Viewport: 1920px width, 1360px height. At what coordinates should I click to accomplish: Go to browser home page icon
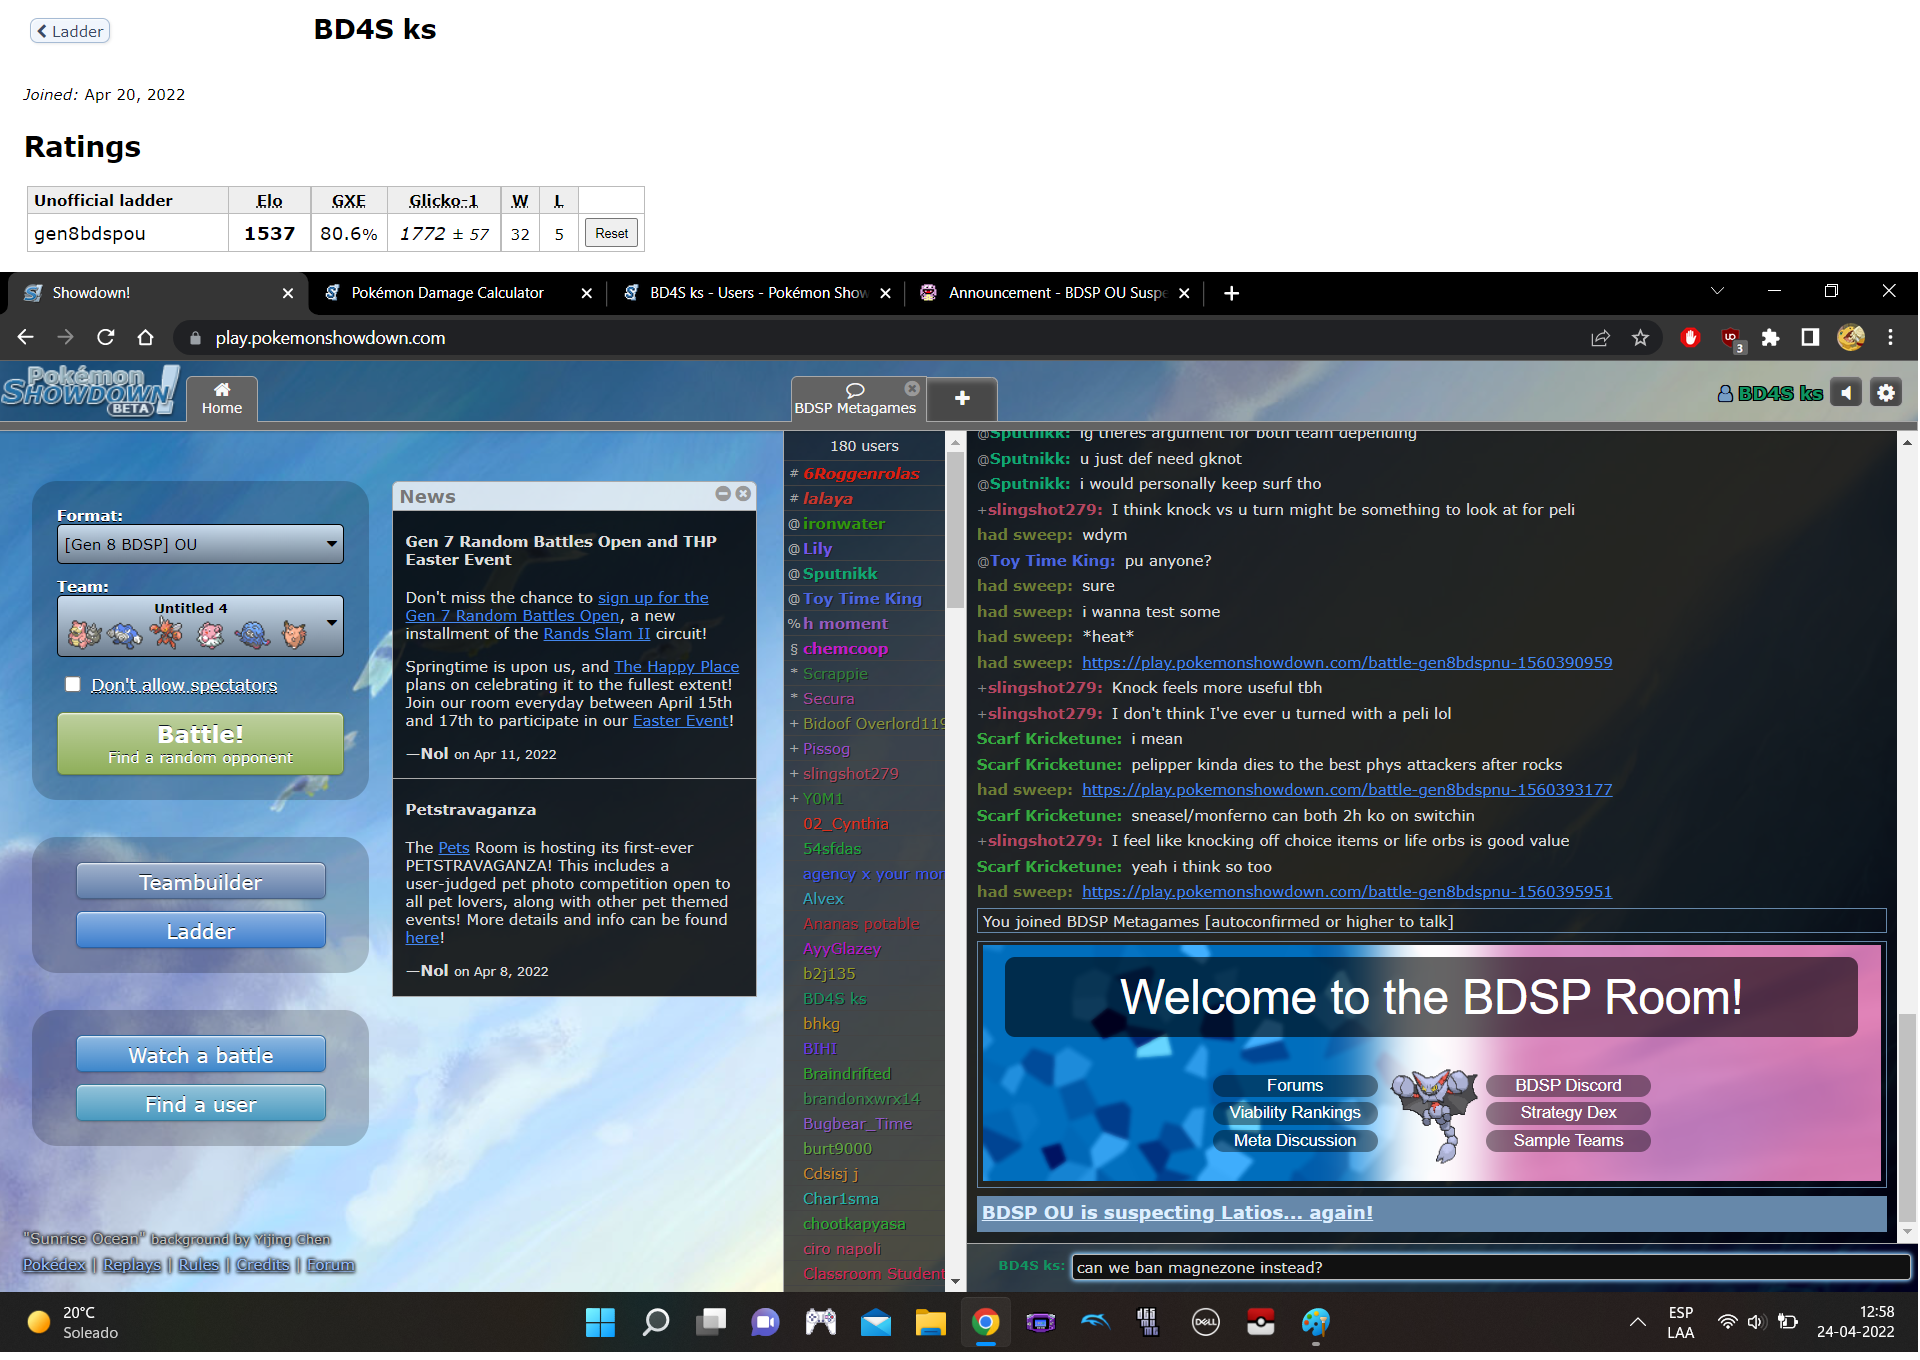click(145, 337)
